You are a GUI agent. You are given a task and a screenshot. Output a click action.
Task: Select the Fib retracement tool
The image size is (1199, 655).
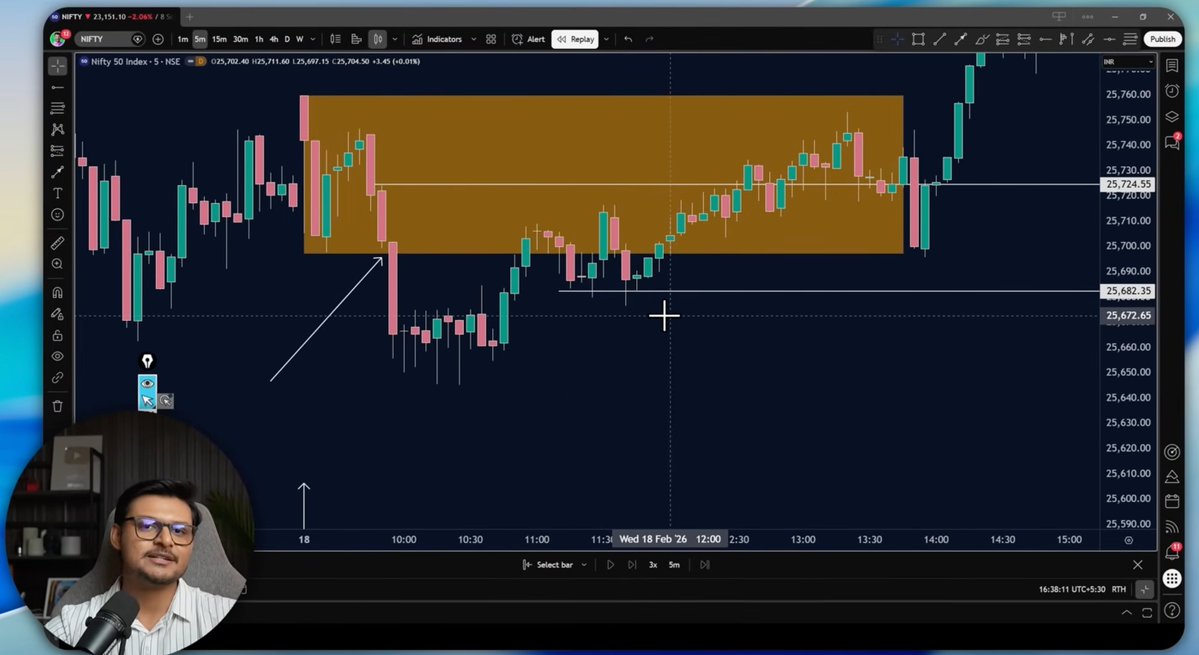[x=57, y=108]
